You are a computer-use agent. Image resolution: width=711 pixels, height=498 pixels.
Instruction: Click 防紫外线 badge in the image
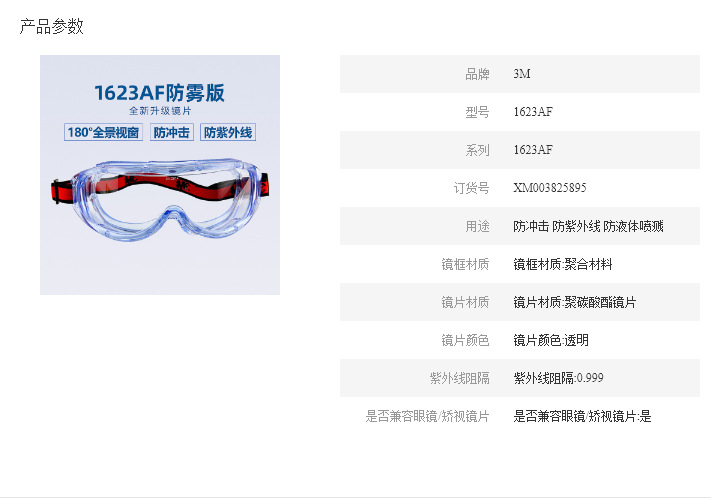tap(228, 132)
